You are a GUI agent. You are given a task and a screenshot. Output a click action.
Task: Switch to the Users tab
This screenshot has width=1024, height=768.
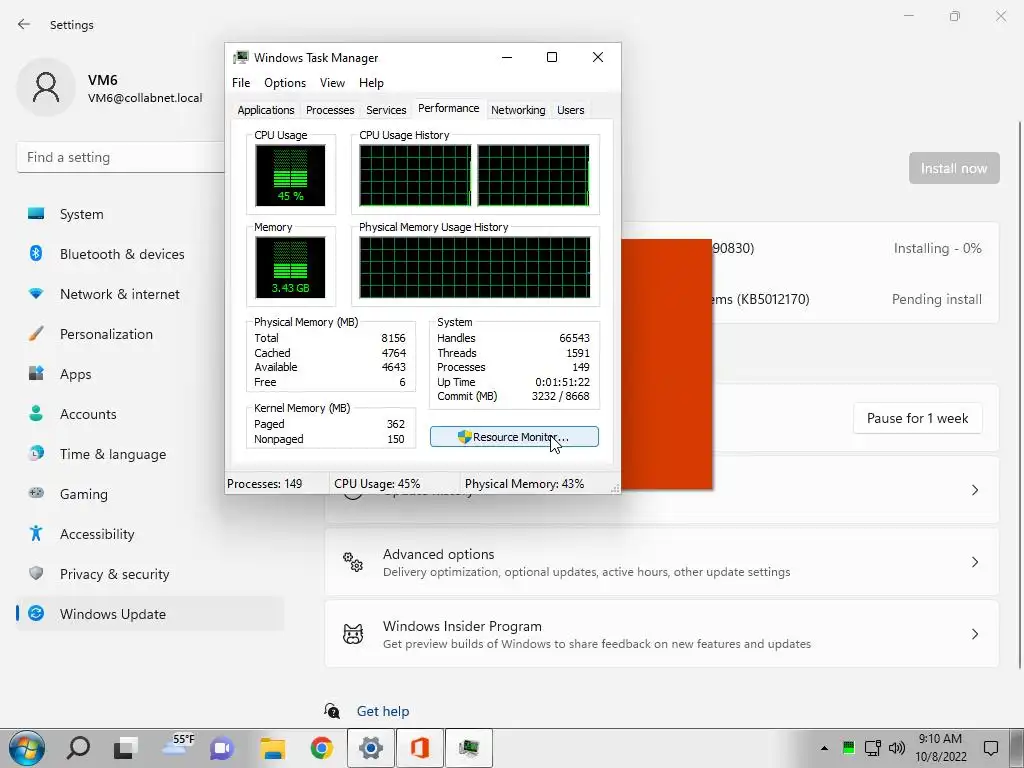tap(570, 110)
